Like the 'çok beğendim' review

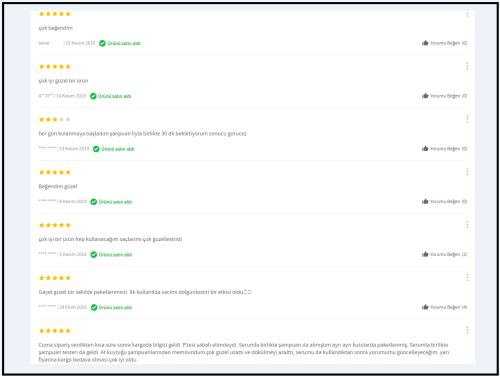click(444, 43)
